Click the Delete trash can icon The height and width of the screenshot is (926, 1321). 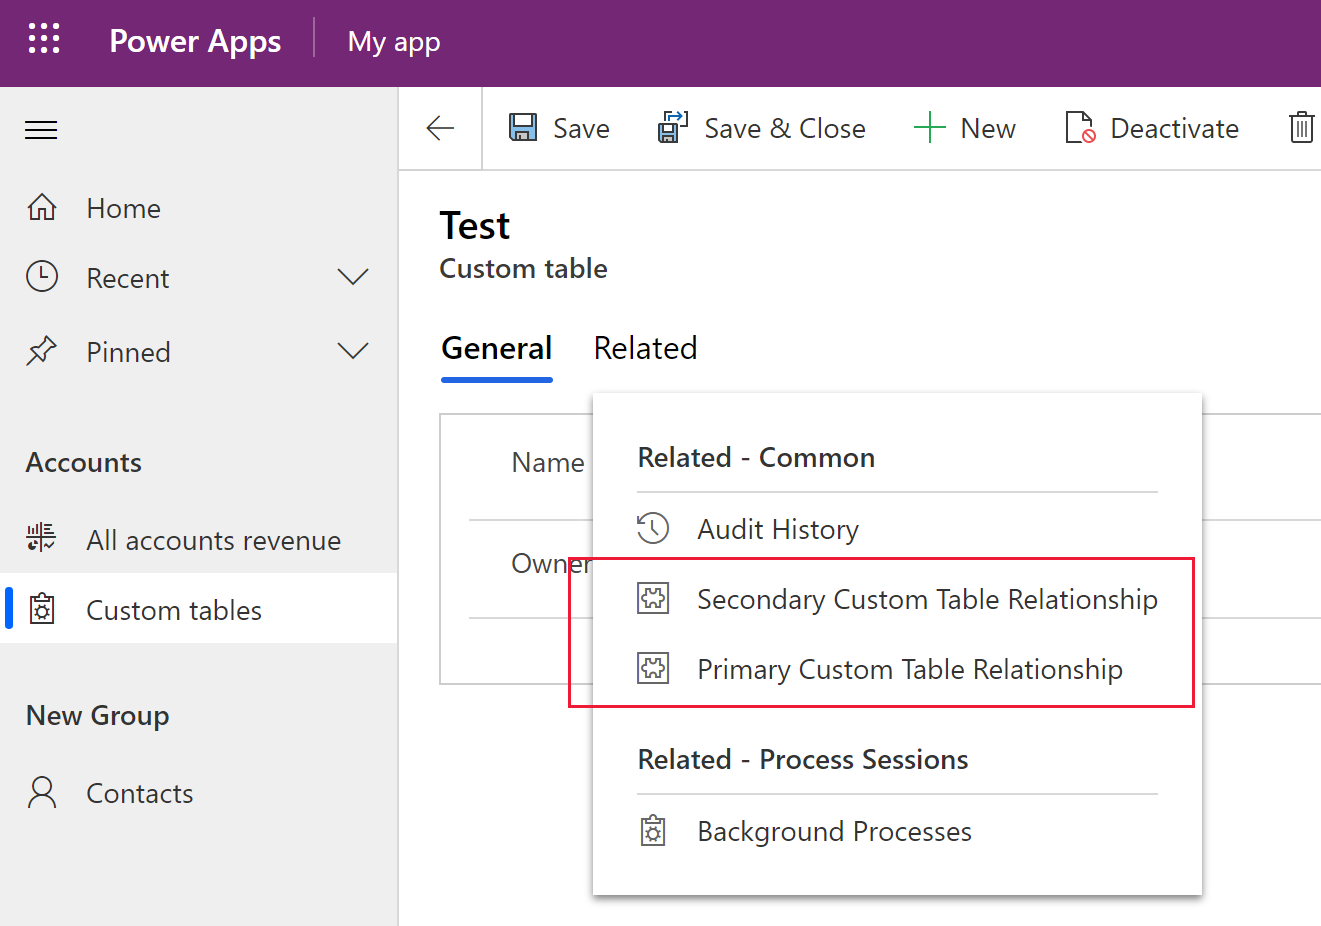pos(1302,127)
